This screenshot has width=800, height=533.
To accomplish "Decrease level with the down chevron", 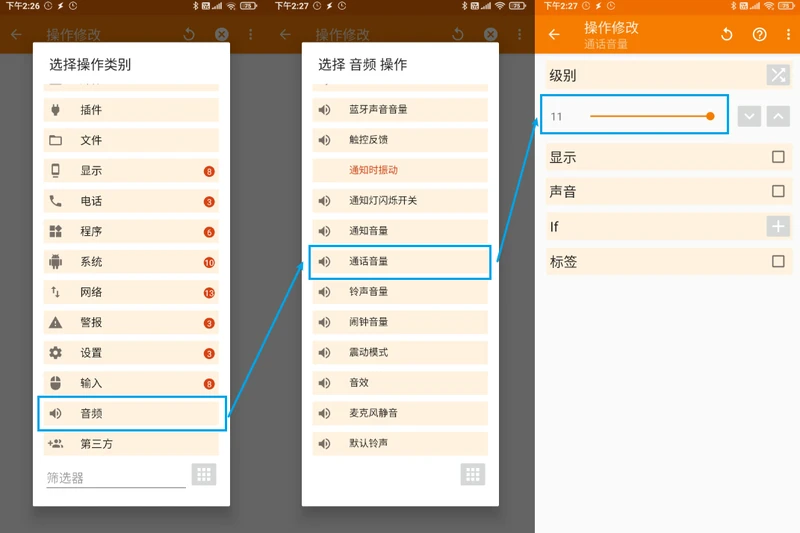I will (x=749, y=116).
